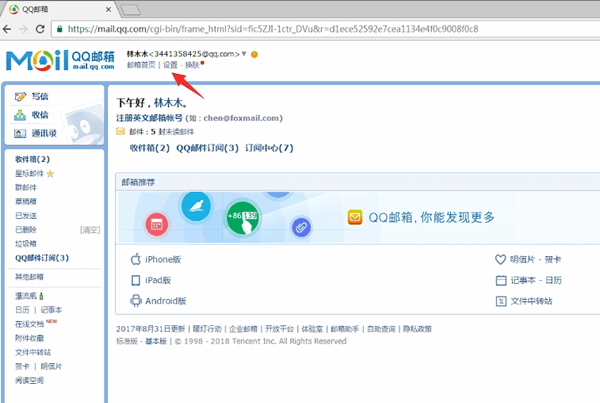Open 附件收藏 attachment favorites
Image resolution: width=600 pixels, height=403 pixels.
pos(29,338)
